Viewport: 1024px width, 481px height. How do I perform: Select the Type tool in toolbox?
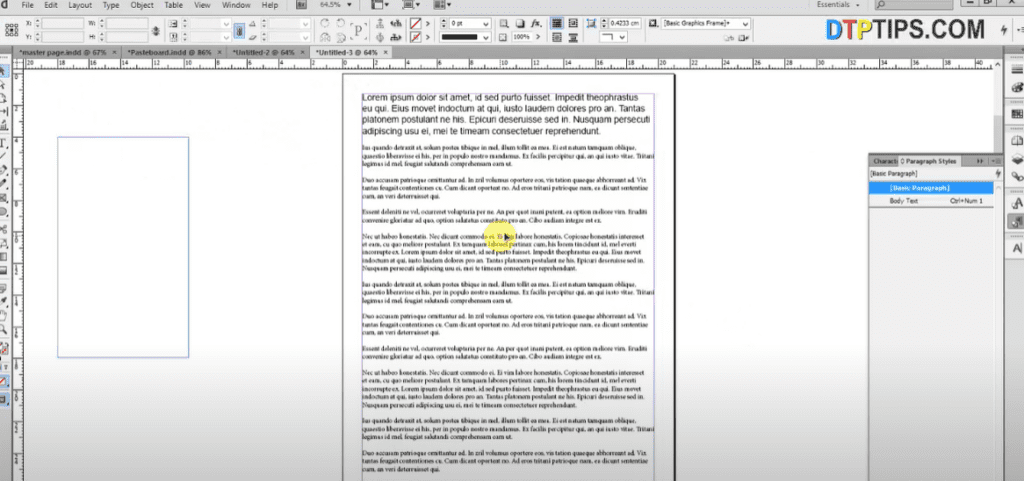[x=4, y=142]
